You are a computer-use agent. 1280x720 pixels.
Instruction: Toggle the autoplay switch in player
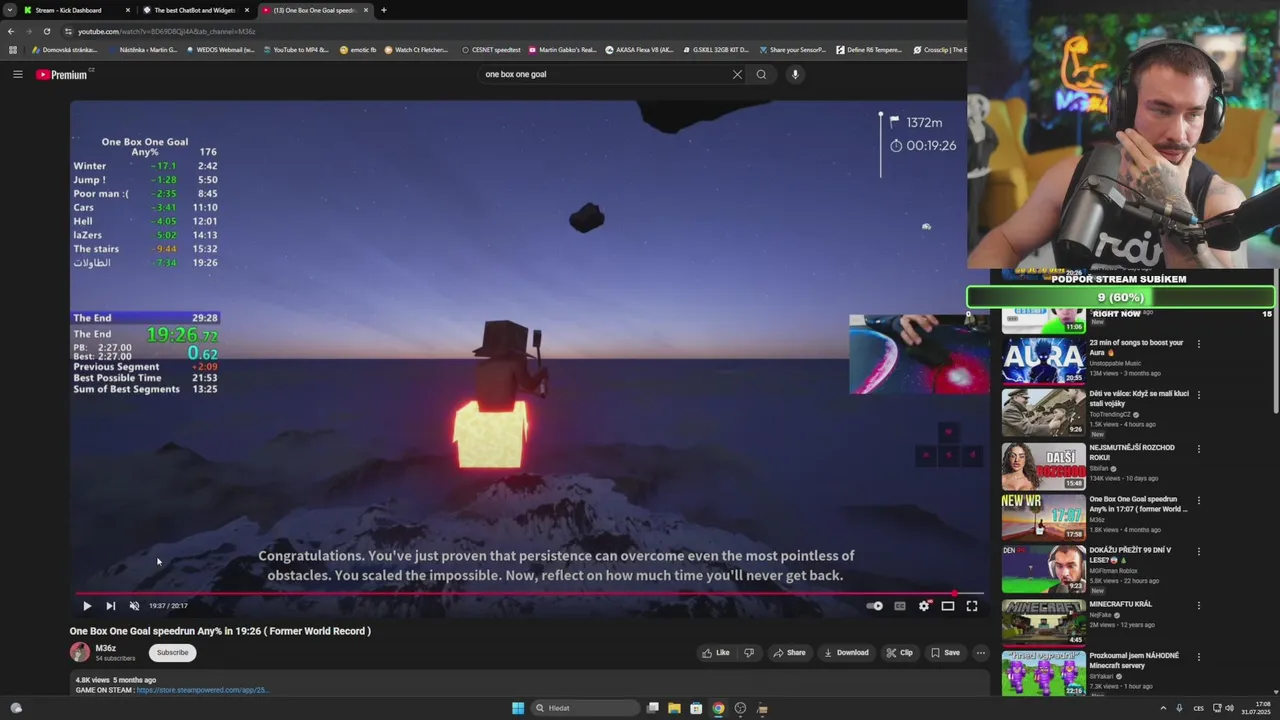(875, 606)
